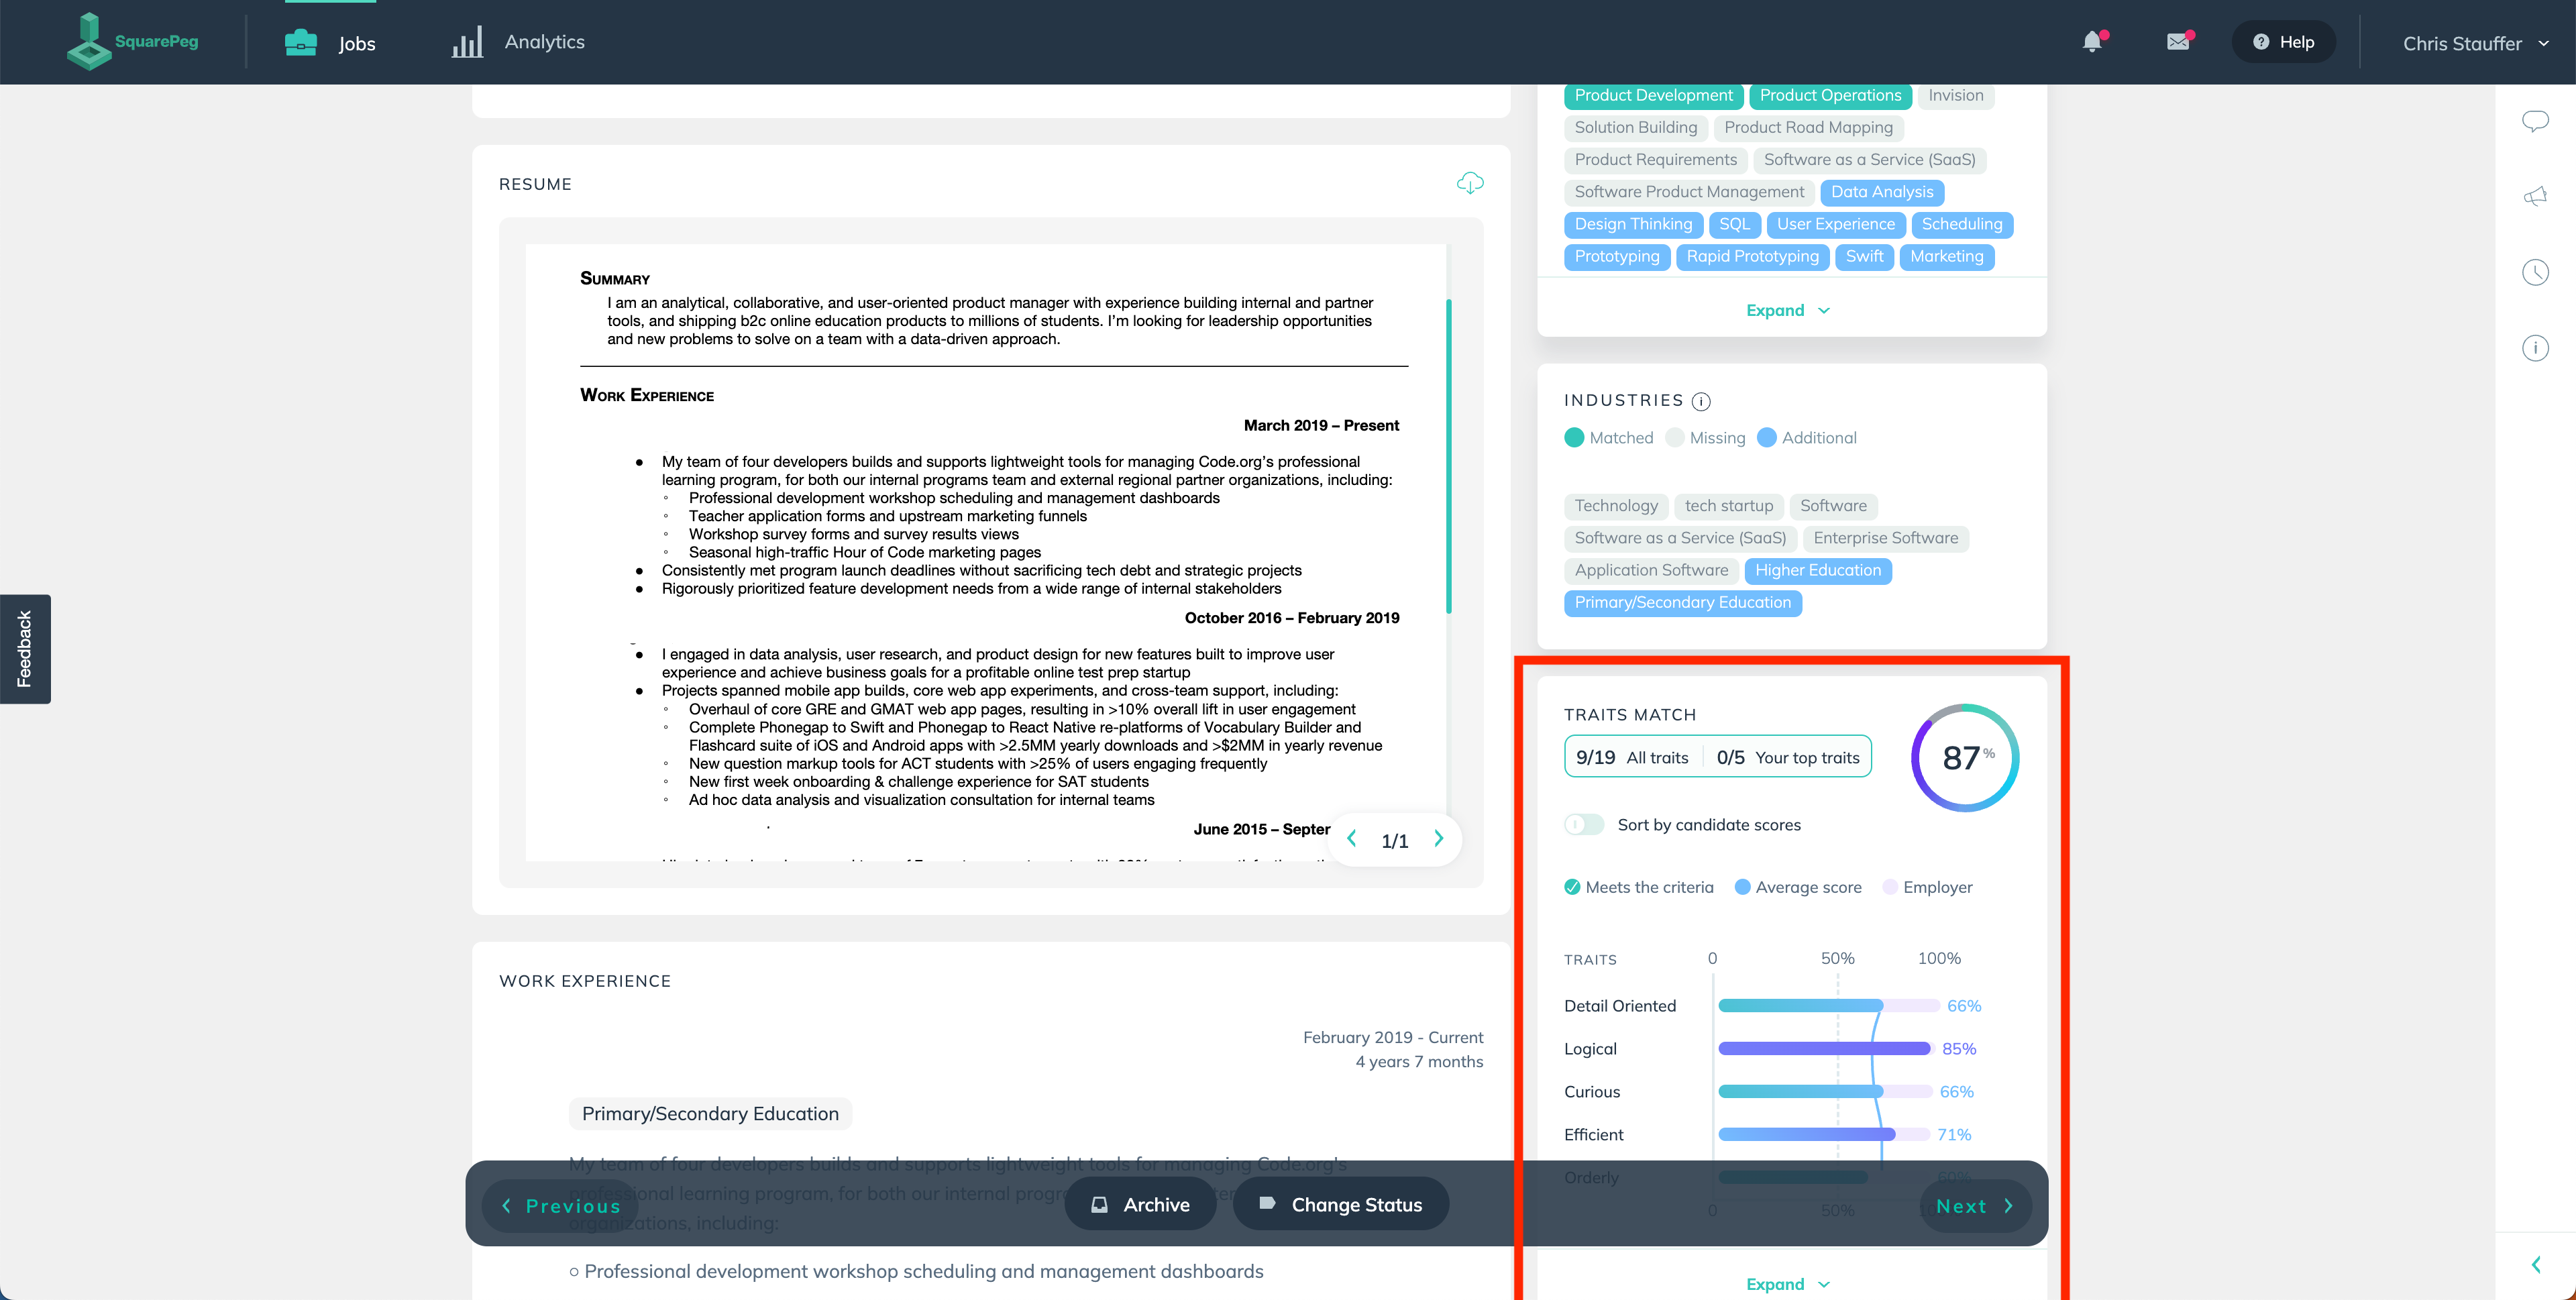Open the Jobs briefcase icon

pyautogui.click(x=301, y=42)
